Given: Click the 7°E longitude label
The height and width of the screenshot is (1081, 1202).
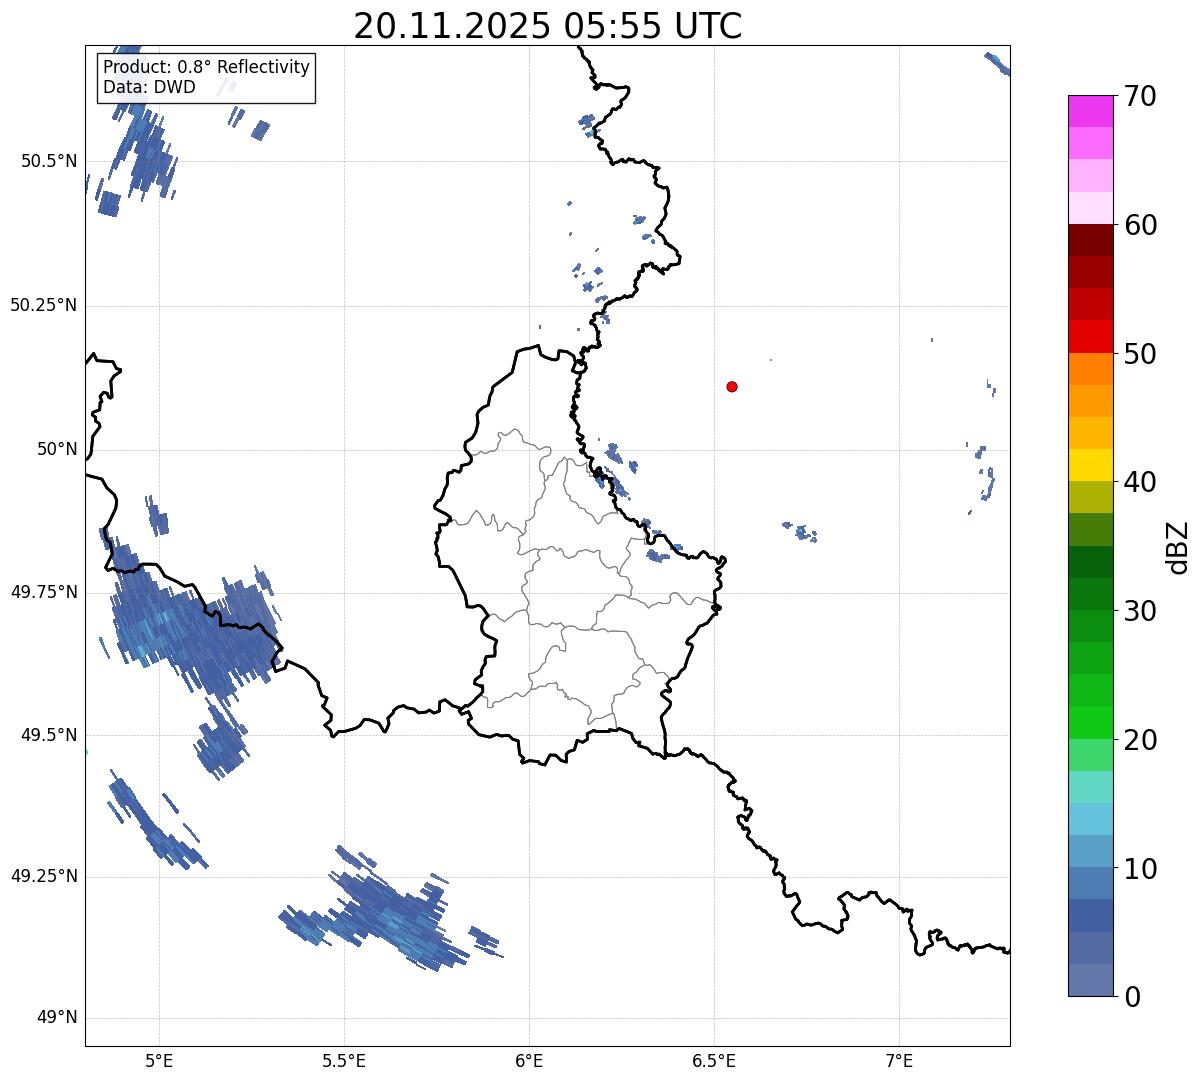Looking at the screenshot, I should 899,1061.
